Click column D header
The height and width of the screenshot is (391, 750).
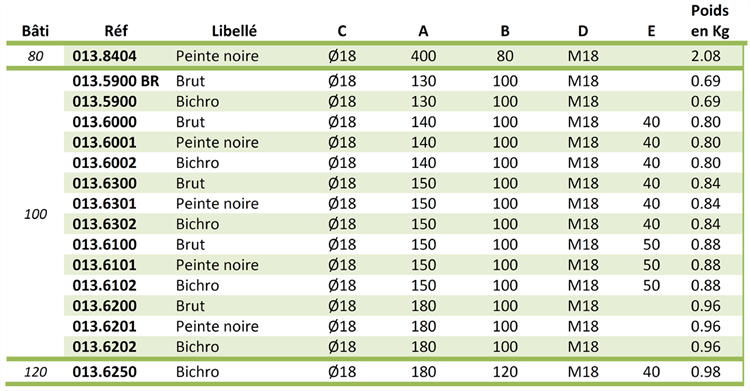click(583, 31)
